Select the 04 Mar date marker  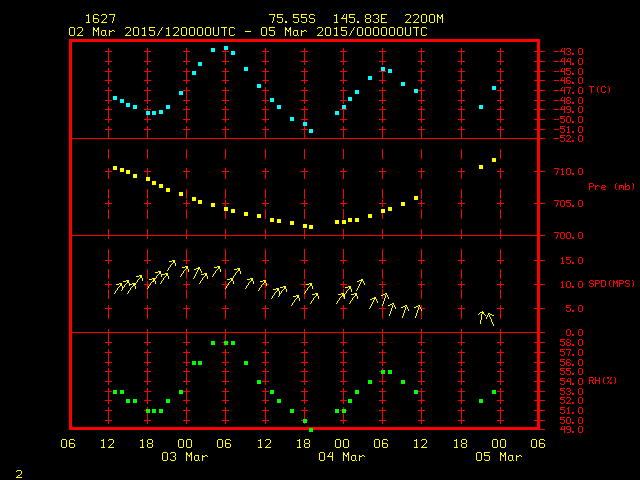coord(342,457)
